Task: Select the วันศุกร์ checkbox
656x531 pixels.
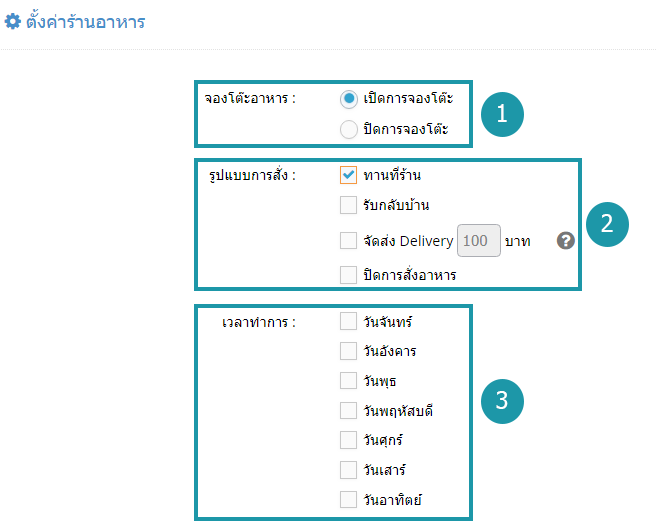Action: click(x=348, y=440)
